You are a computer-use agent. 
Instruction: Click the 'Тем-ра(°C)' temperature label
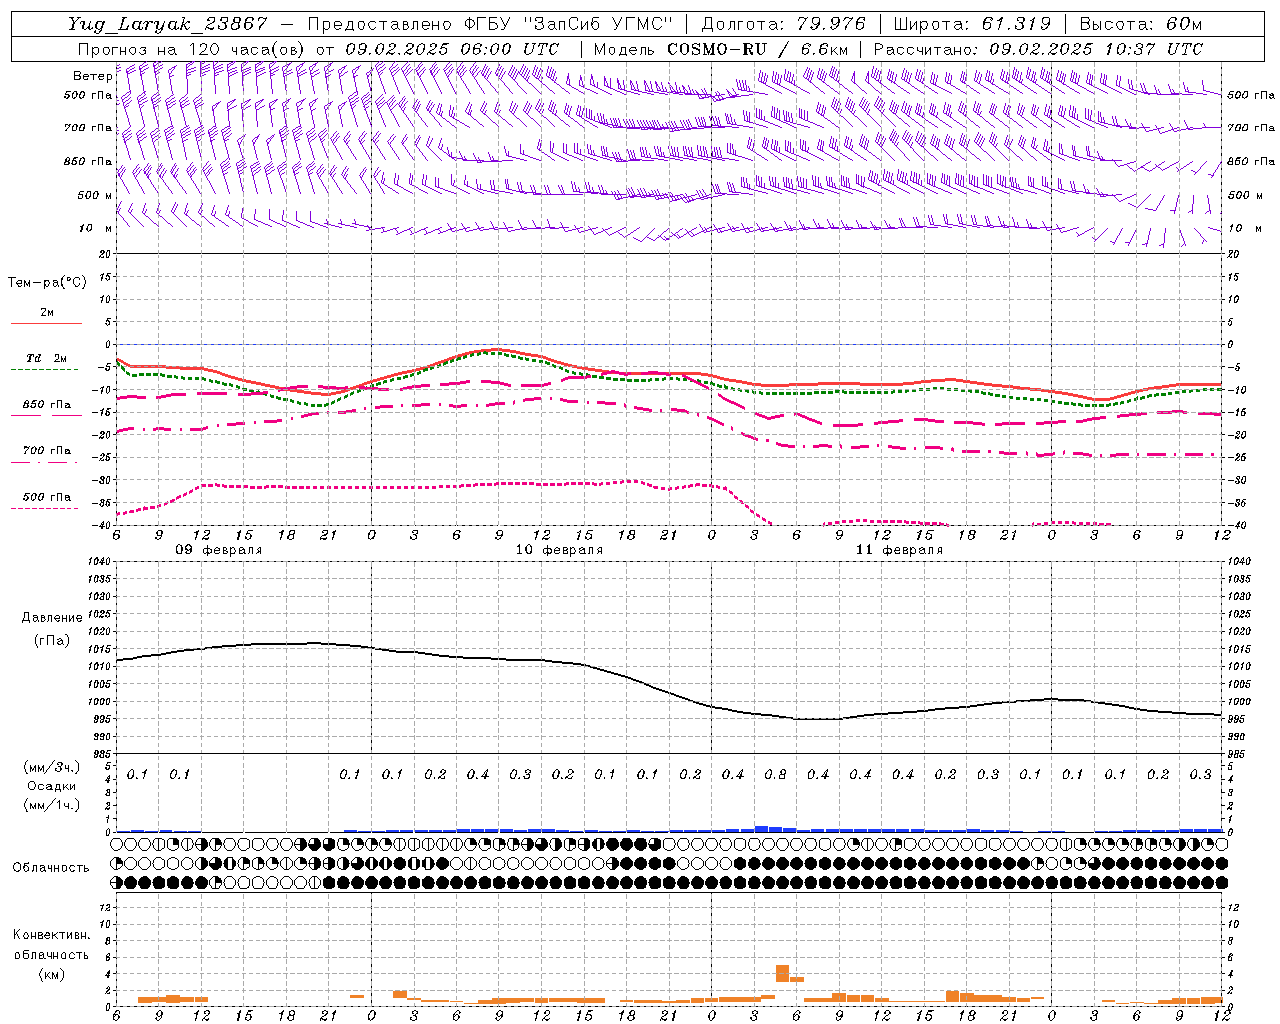tap(47, 282)
